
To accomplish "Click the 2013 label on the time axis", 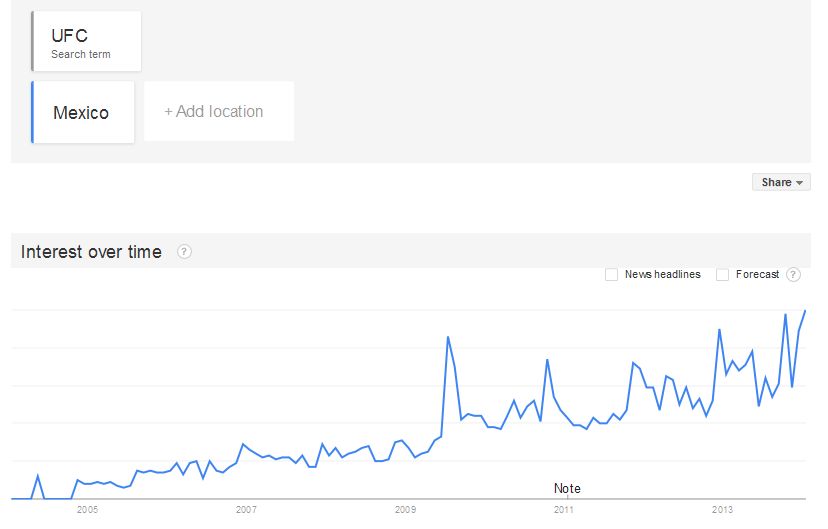I will coord(722,510).
